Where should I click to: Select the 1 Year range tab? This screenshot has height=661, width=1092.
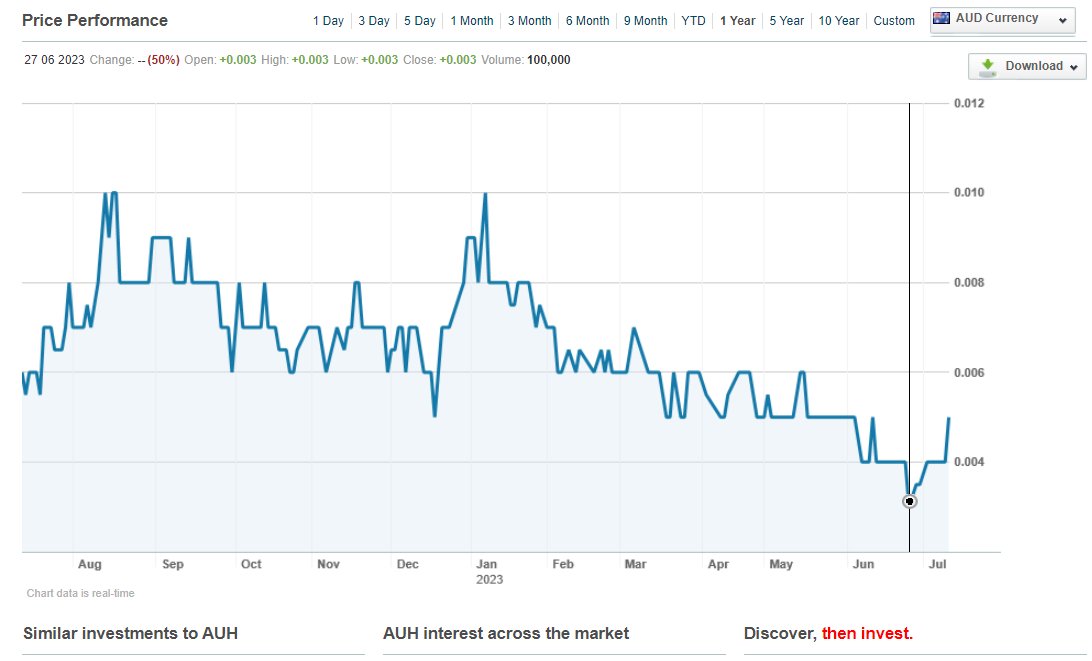738,21
